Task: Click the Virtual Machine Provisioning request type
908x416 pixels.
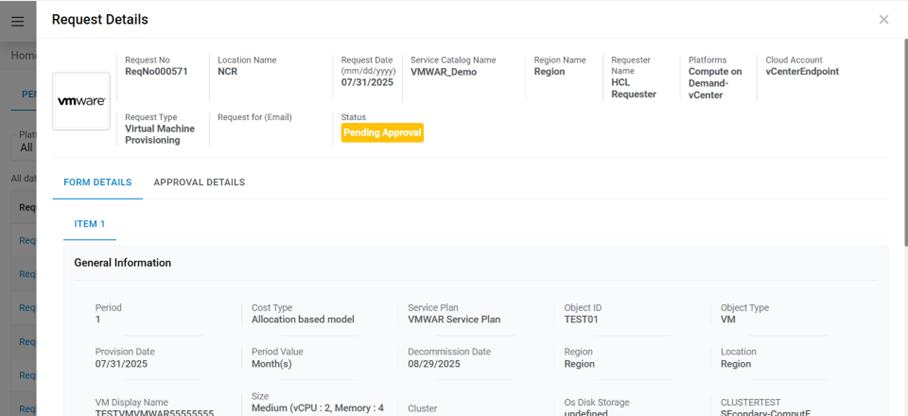Action: point(160,135)
